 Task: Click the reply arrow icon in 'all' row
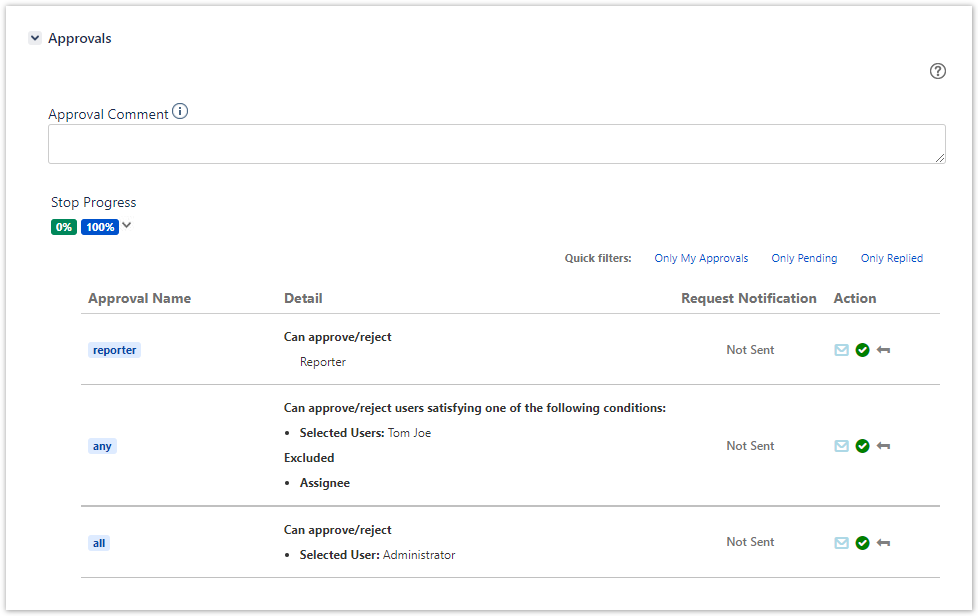click(883, 542)
